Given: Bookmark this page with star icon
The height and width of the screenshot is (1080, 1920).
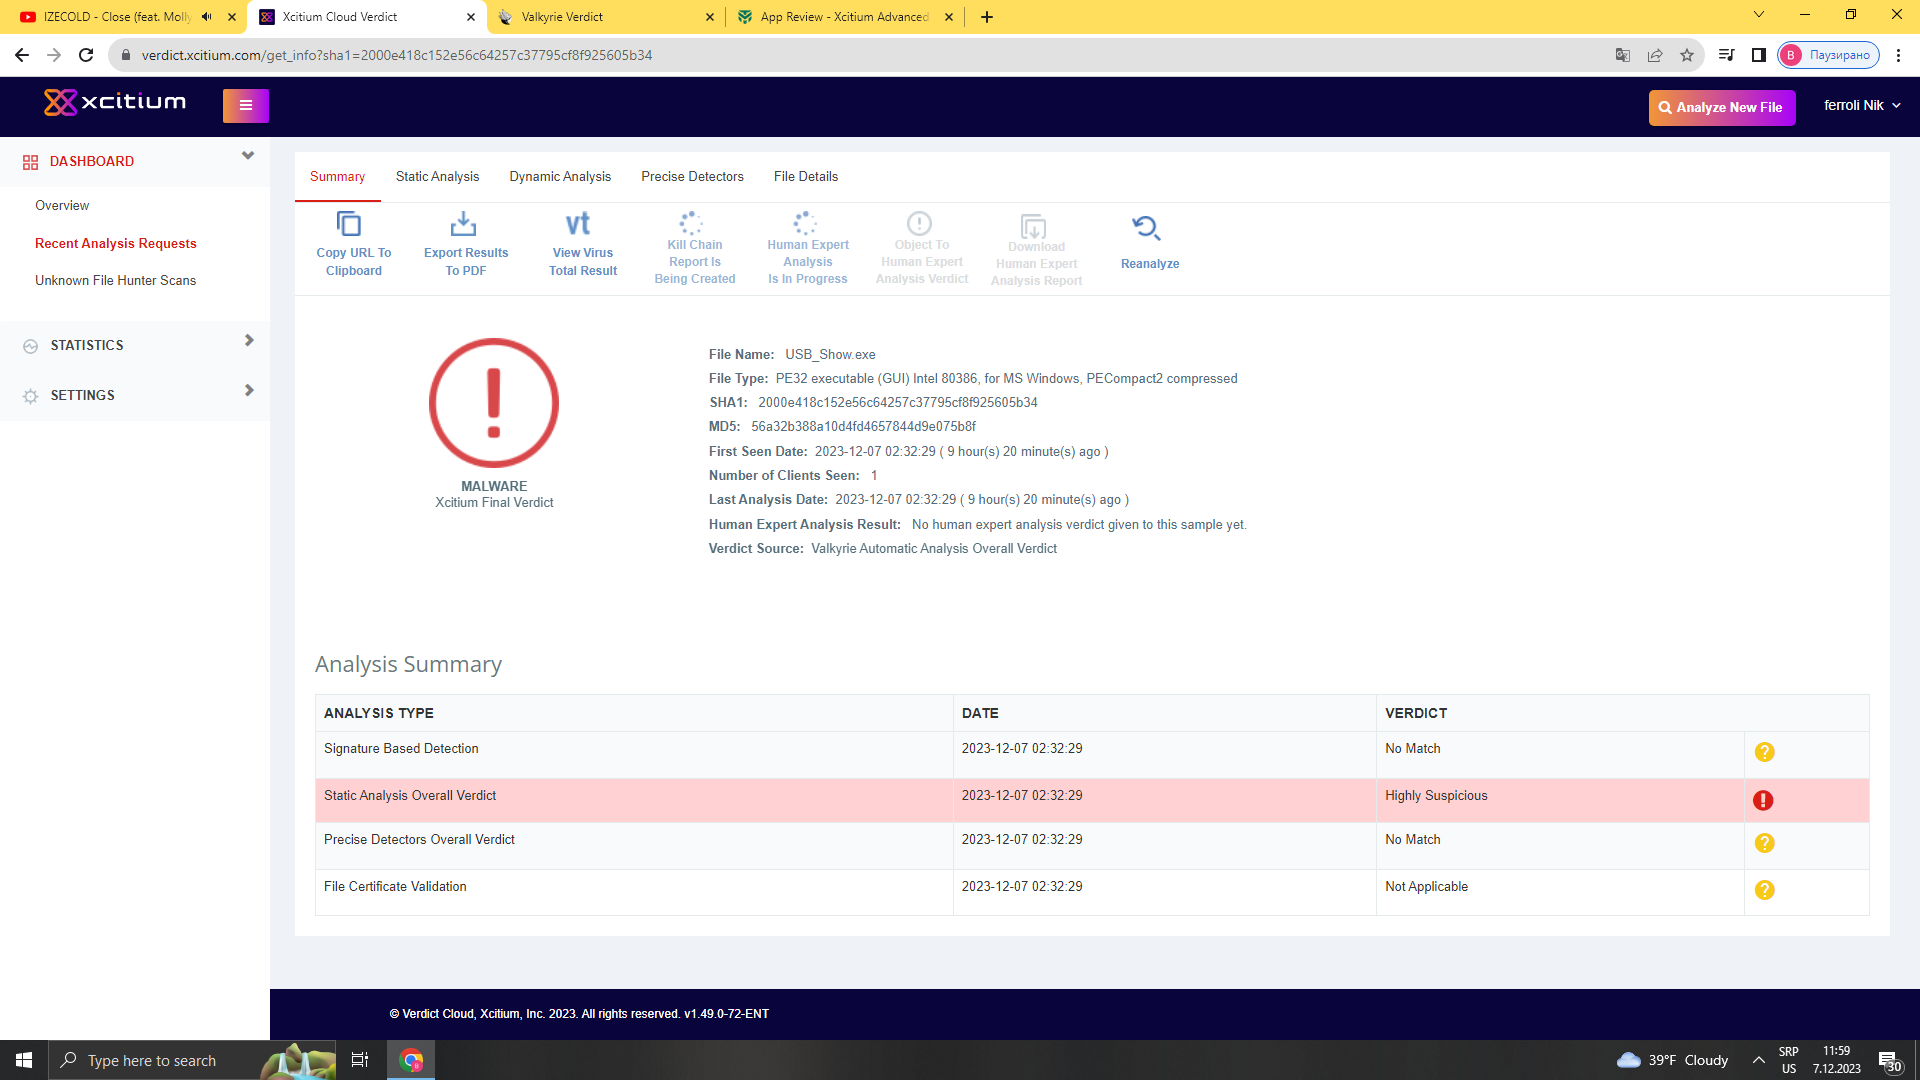Looking at the screenshot, I should click(x=1687, y=55).
